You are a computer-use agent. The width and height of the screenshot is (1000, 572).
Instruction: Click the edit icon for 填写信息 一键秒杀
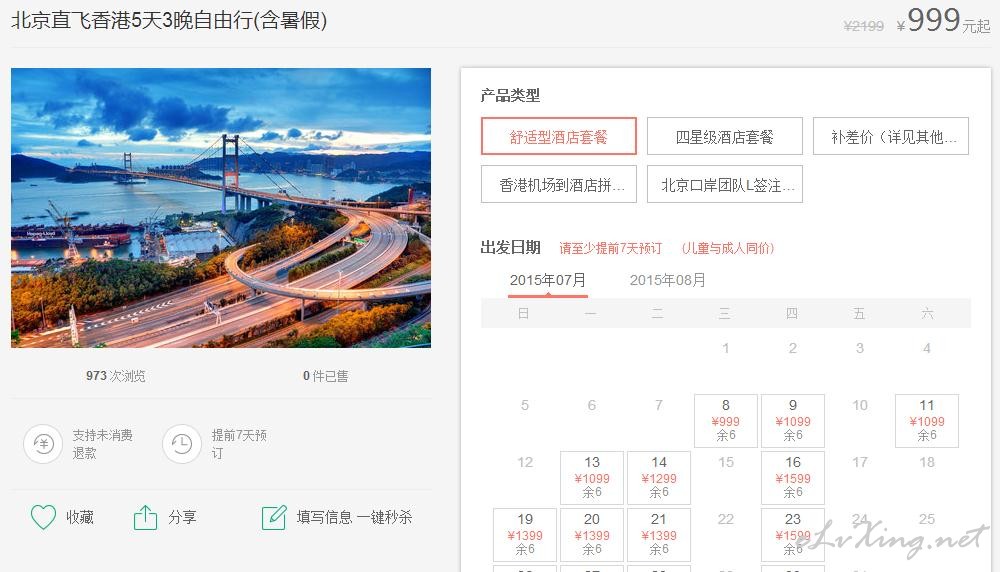[x=274, y=517]
